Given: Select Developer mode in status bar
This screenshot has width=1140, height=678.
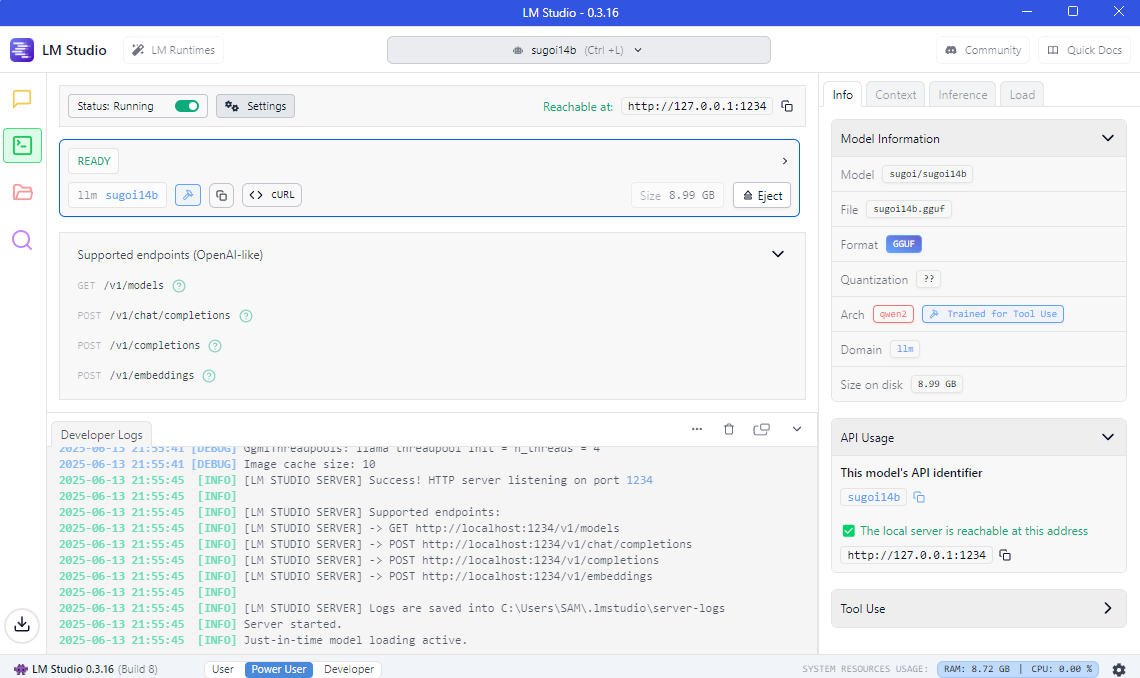Looking at the screenshot, I should click(349, 669).
